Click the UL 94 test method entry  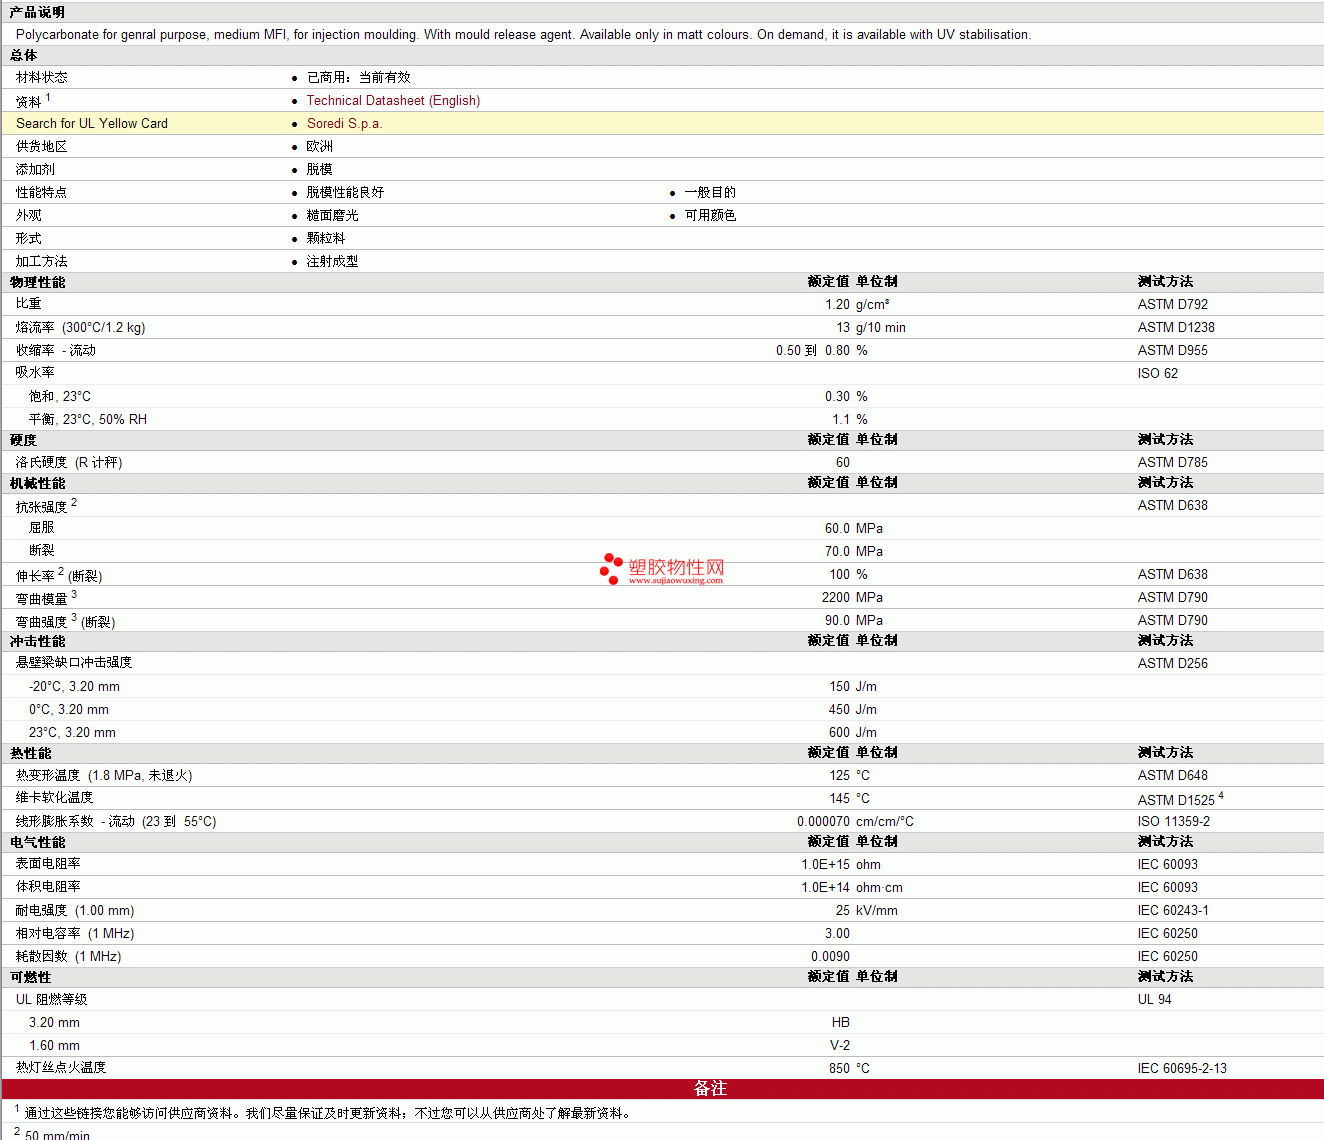1154,1000
